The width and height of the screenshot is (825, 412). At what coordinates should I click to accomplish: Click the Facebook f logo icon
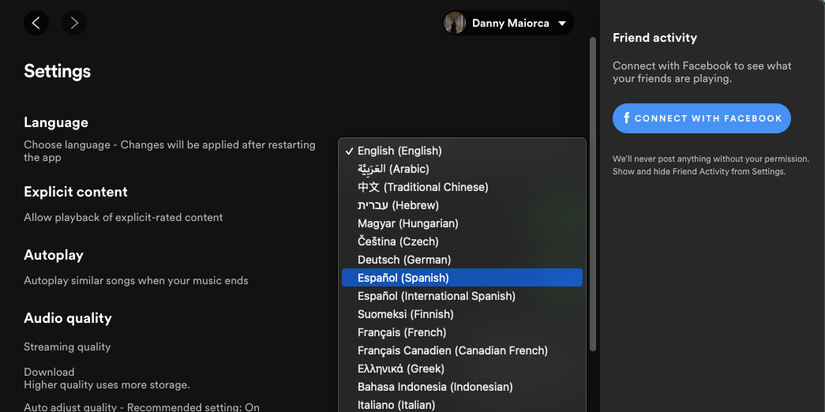(x=627, y=118)
